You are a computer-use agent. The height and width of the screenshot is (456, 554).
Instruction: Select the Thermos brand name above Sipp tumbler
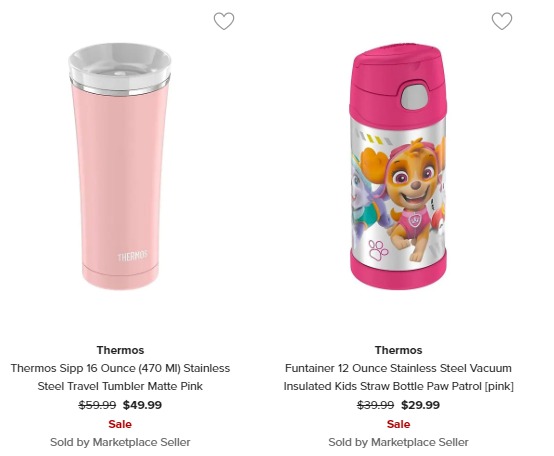coord(120,350)
